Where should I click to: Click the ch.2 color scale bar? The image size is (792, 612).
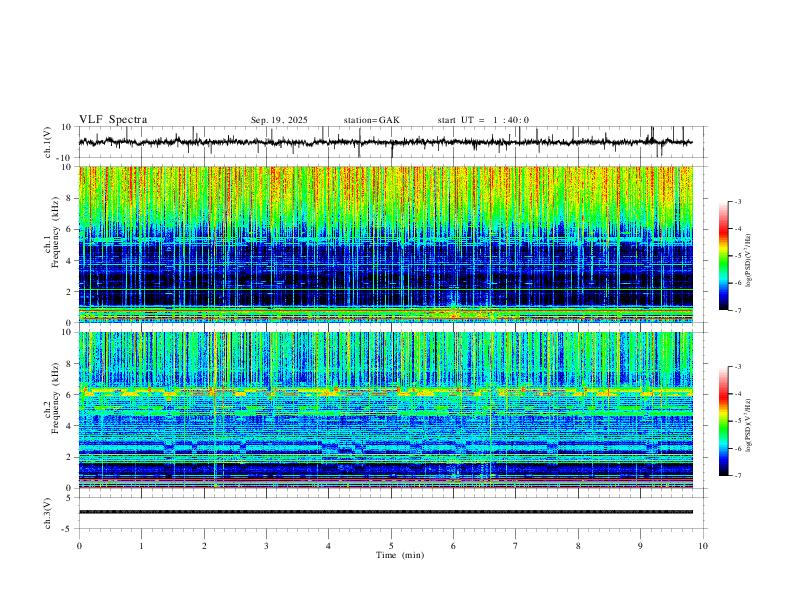coord(723,421)
